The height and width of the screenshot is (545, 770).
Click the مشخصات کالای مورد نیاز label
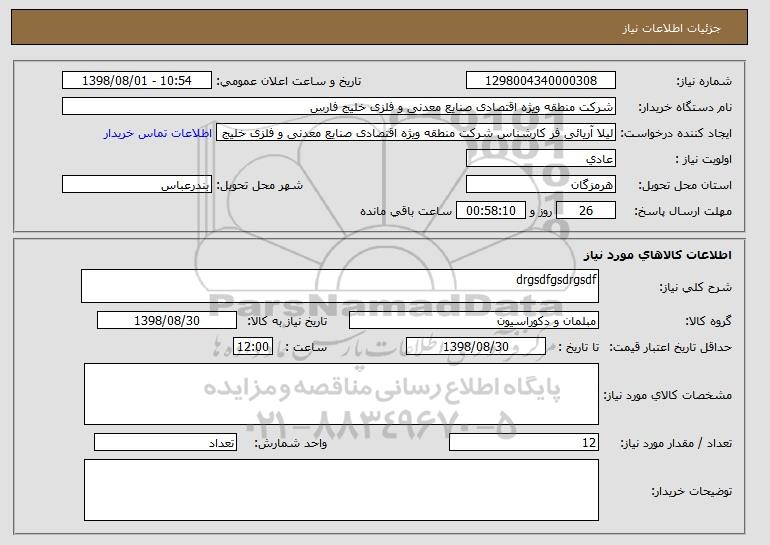pos(668,395)
